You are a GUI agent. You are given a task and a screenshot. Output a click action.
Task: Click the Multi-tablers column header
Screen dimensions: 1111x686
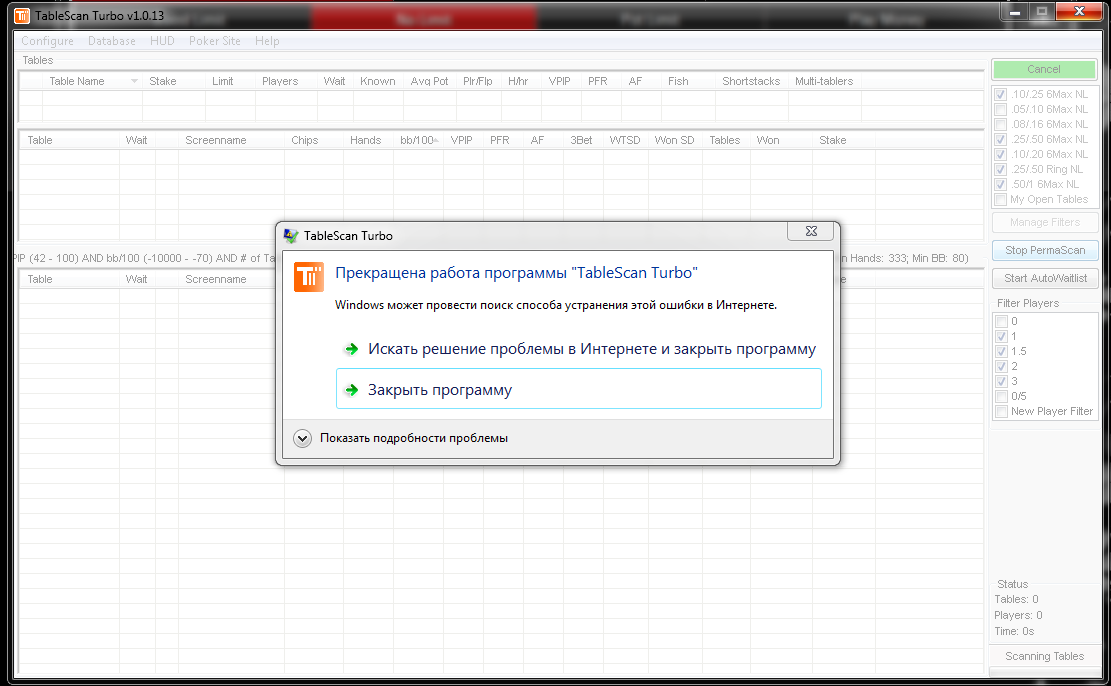tap(824, 81)
